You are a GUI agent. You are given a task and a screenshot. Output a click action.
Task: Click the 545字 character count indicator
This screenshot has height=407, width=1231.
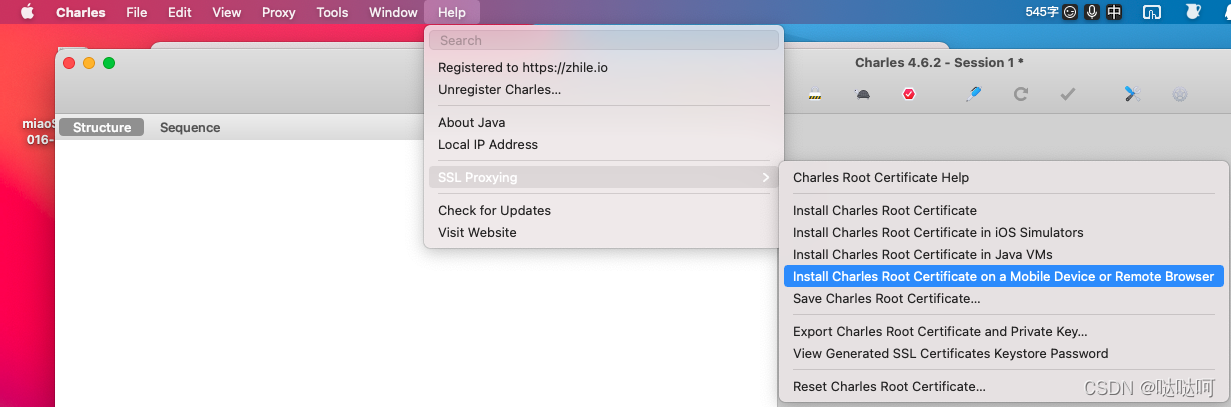(1041, 12)
